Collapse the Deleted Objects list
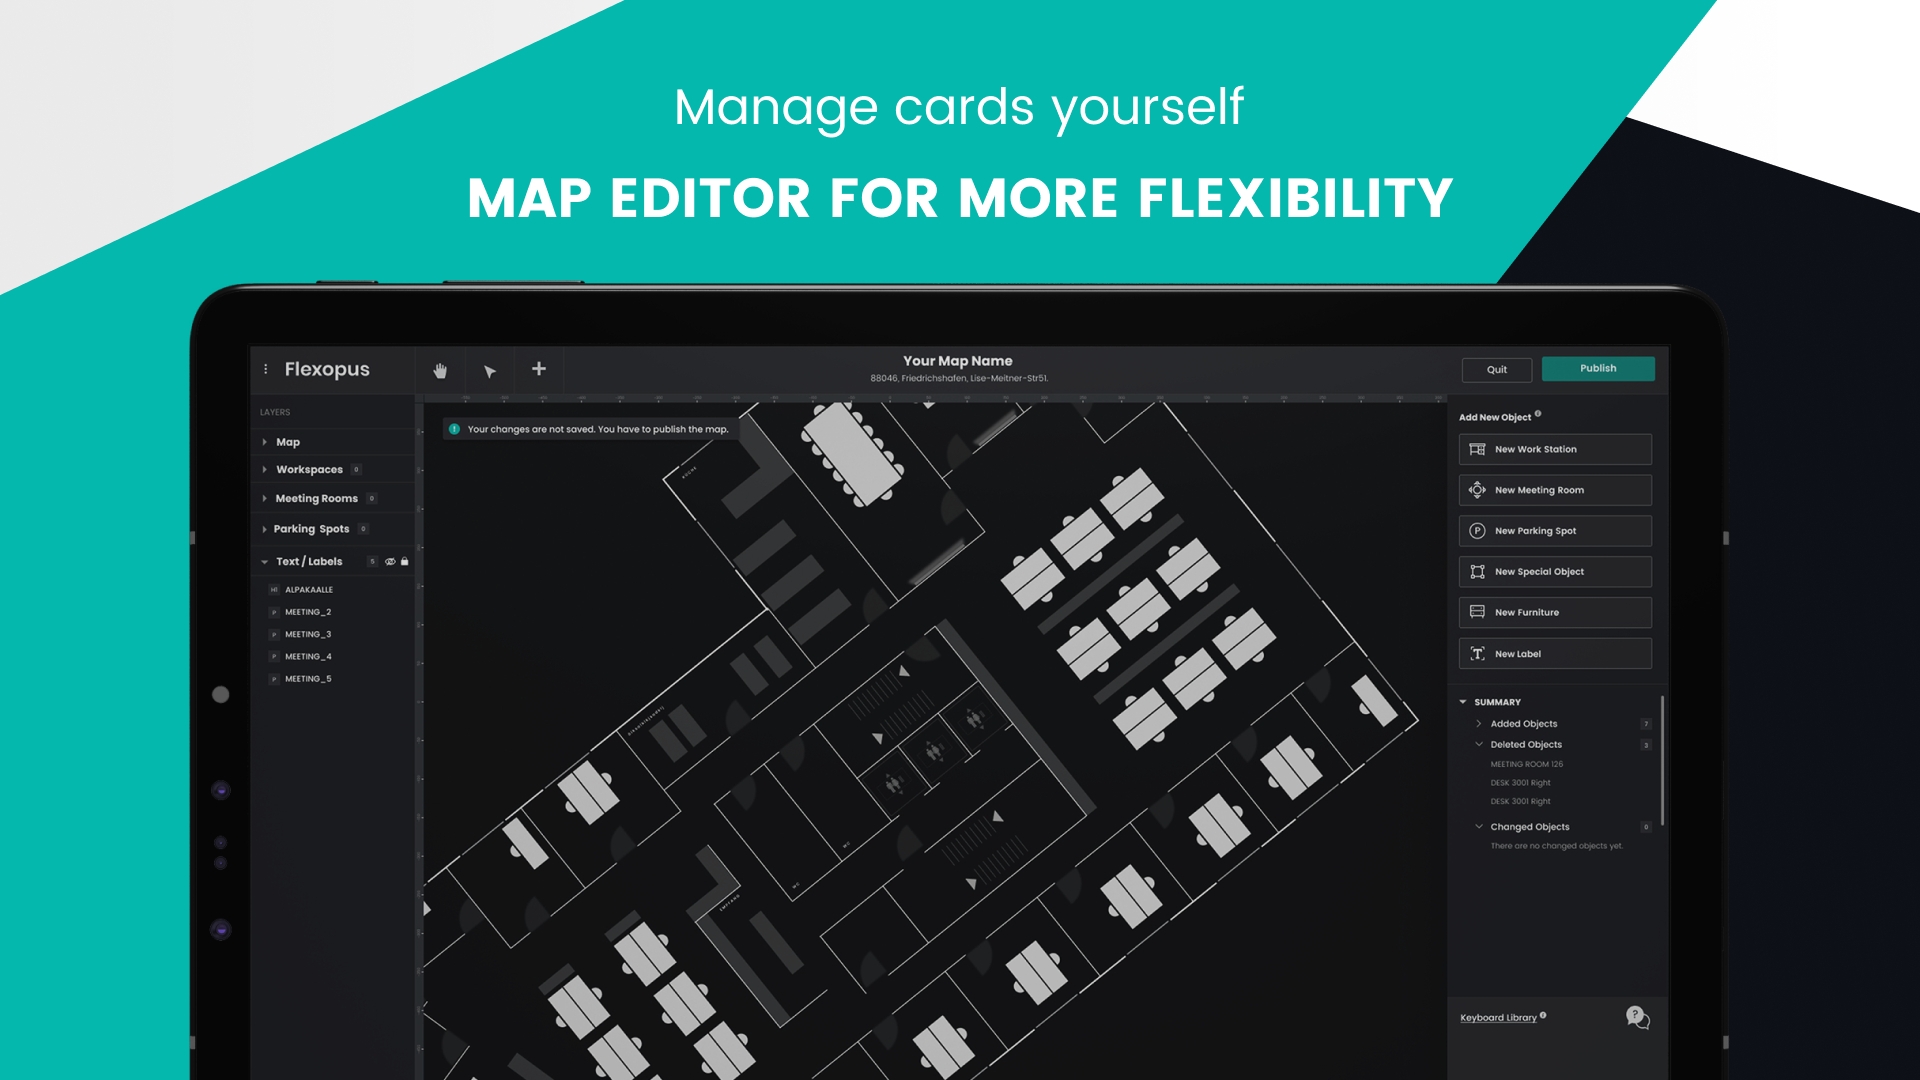 [1479, 745]
